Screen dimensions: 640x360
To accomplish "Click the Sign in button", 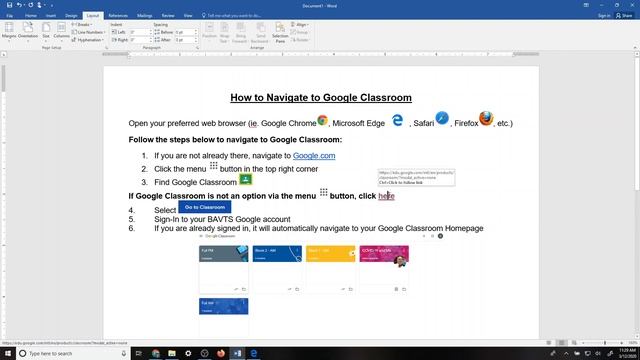I will pyautogui.click(x=604, y=16).
